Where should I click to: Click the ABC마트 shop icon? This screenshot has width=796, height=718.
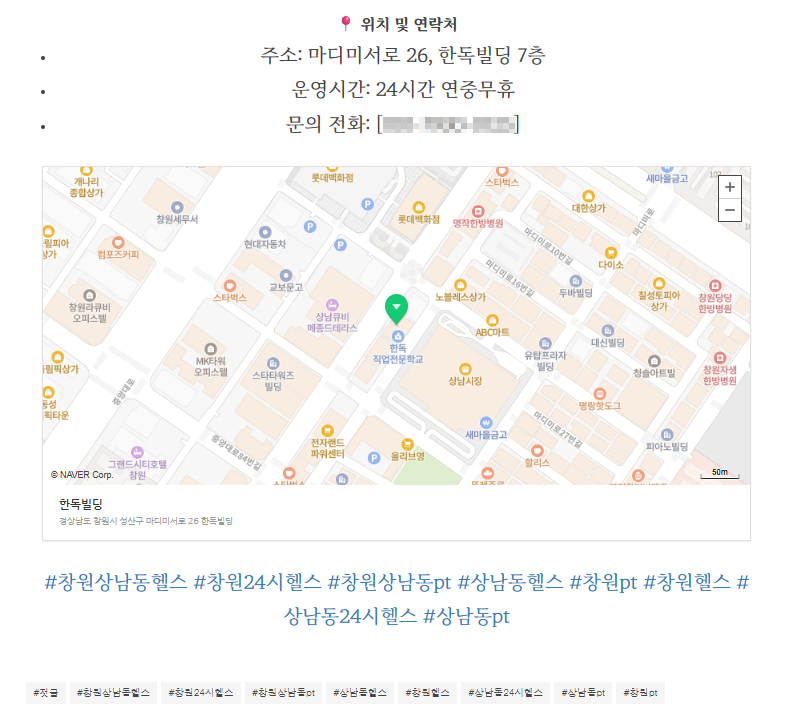pos(492,320)
